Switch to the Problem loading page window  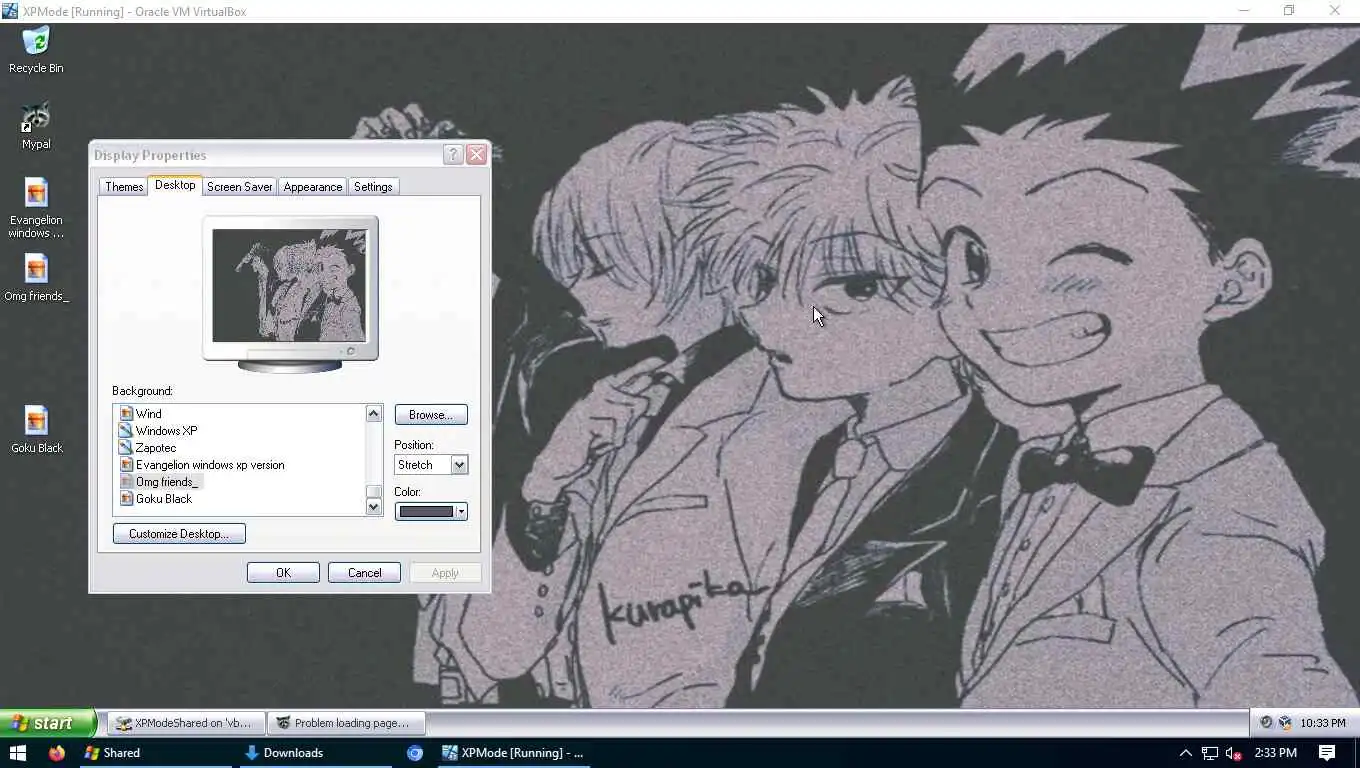(346, 723)
